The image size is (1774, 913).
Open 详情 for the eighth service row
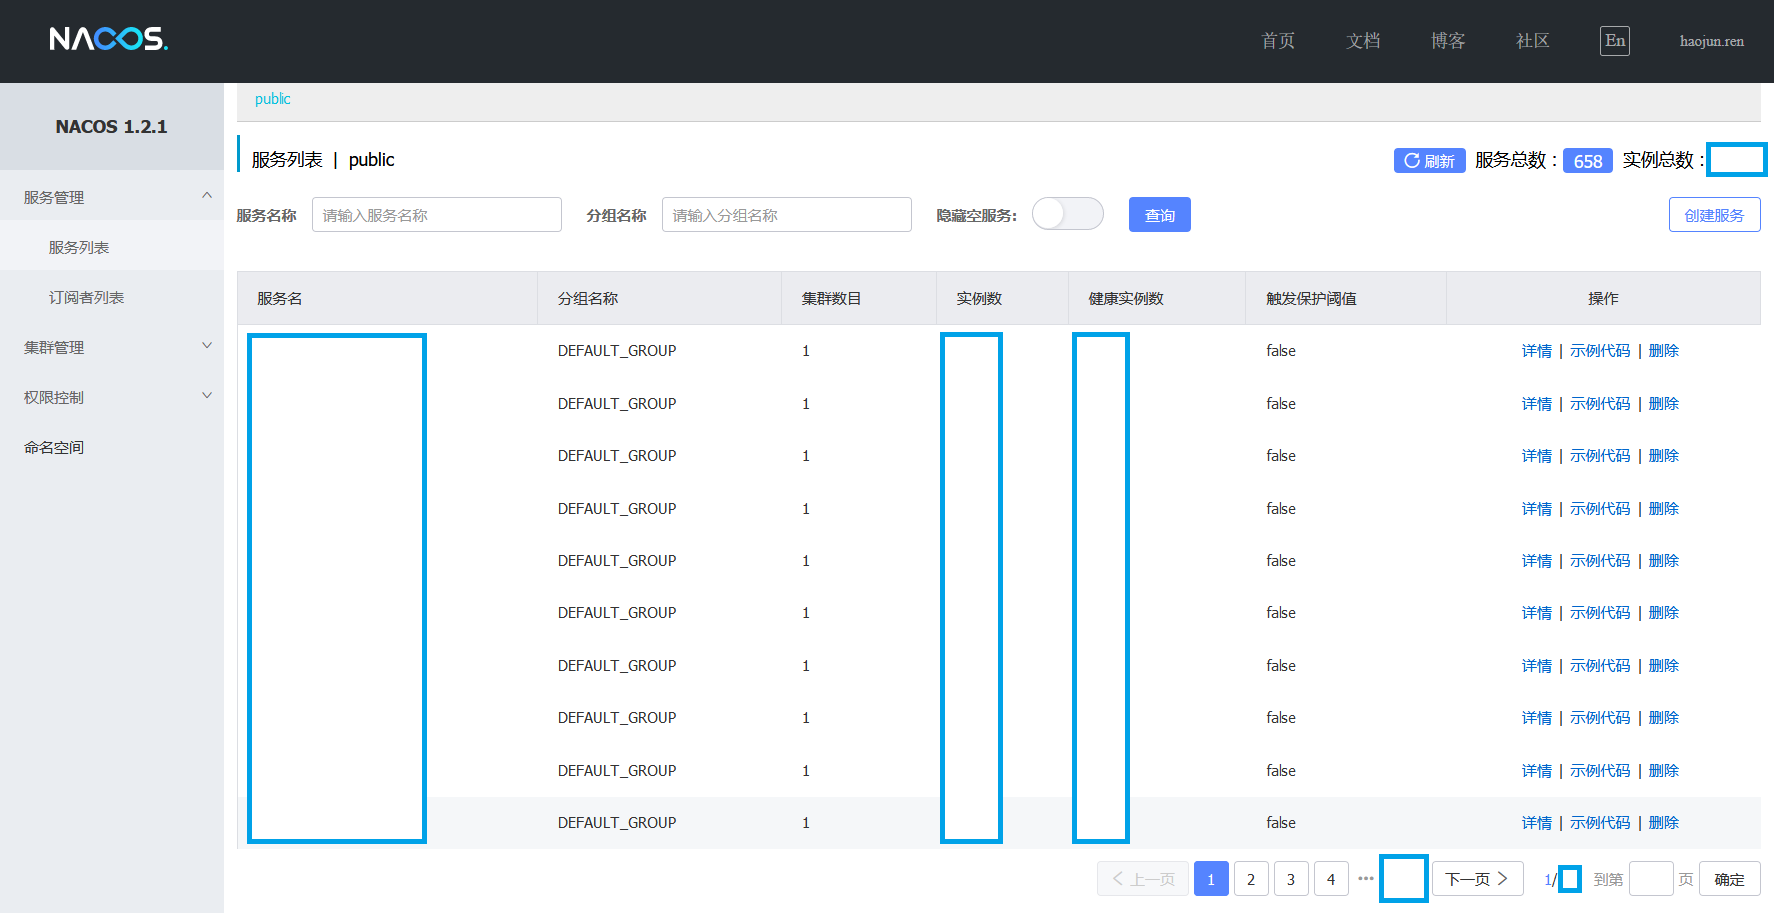(x=1537, y=718)
